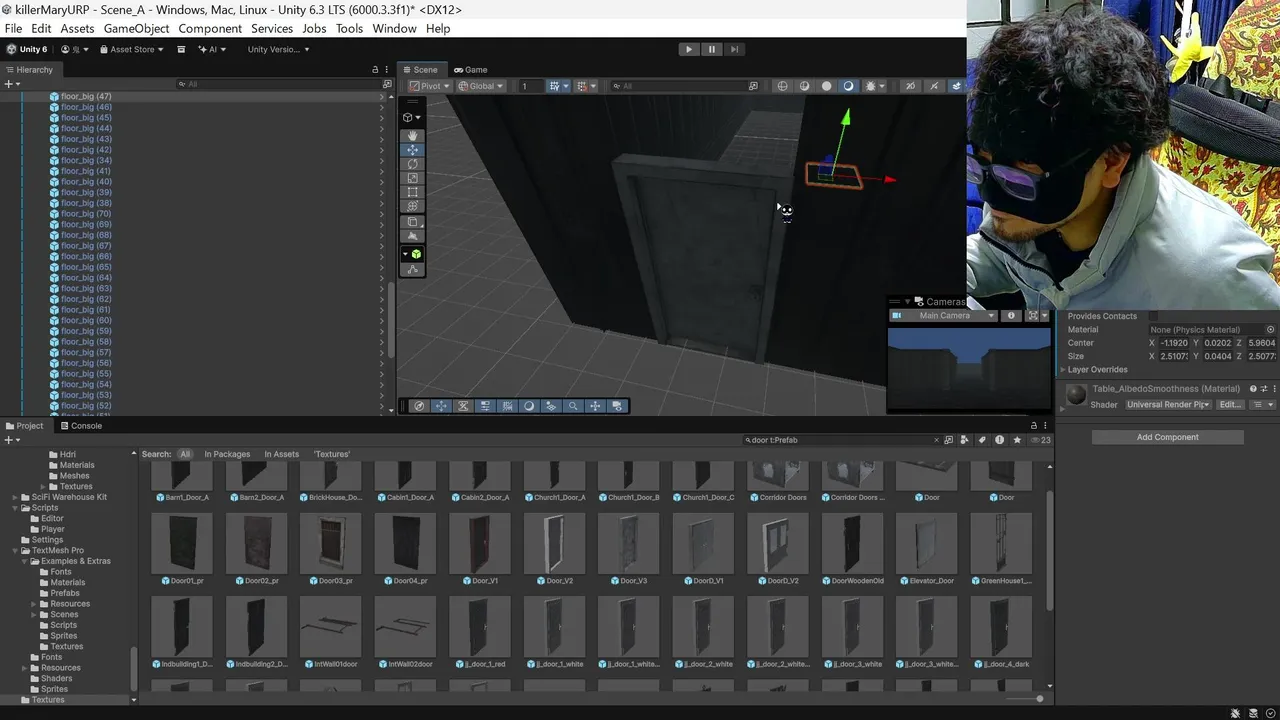Expand the SciFi Warehouse Kit folder
Viewport: 1280px width, 720px height.
coord(14,497)
